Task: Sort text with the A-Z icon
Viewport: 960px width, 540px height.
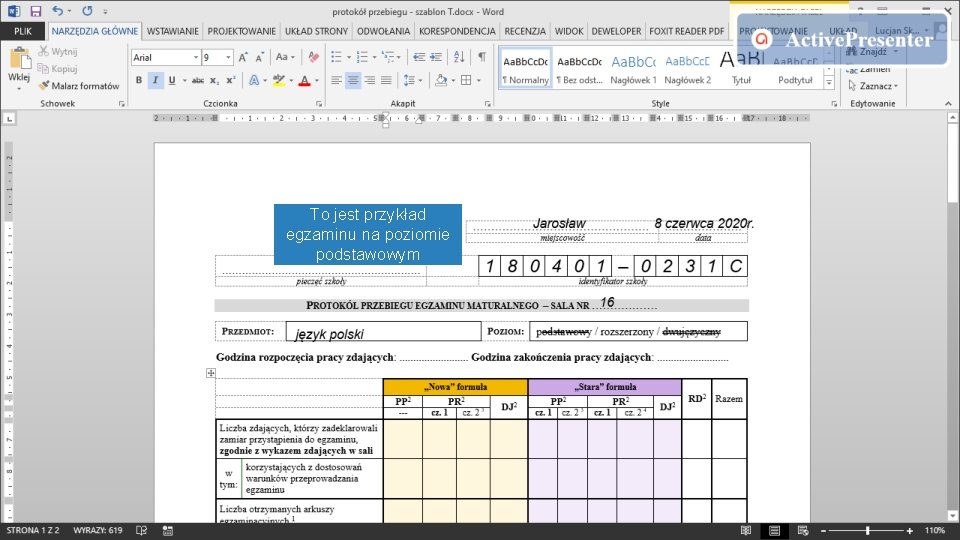Action: coord(459,58)
